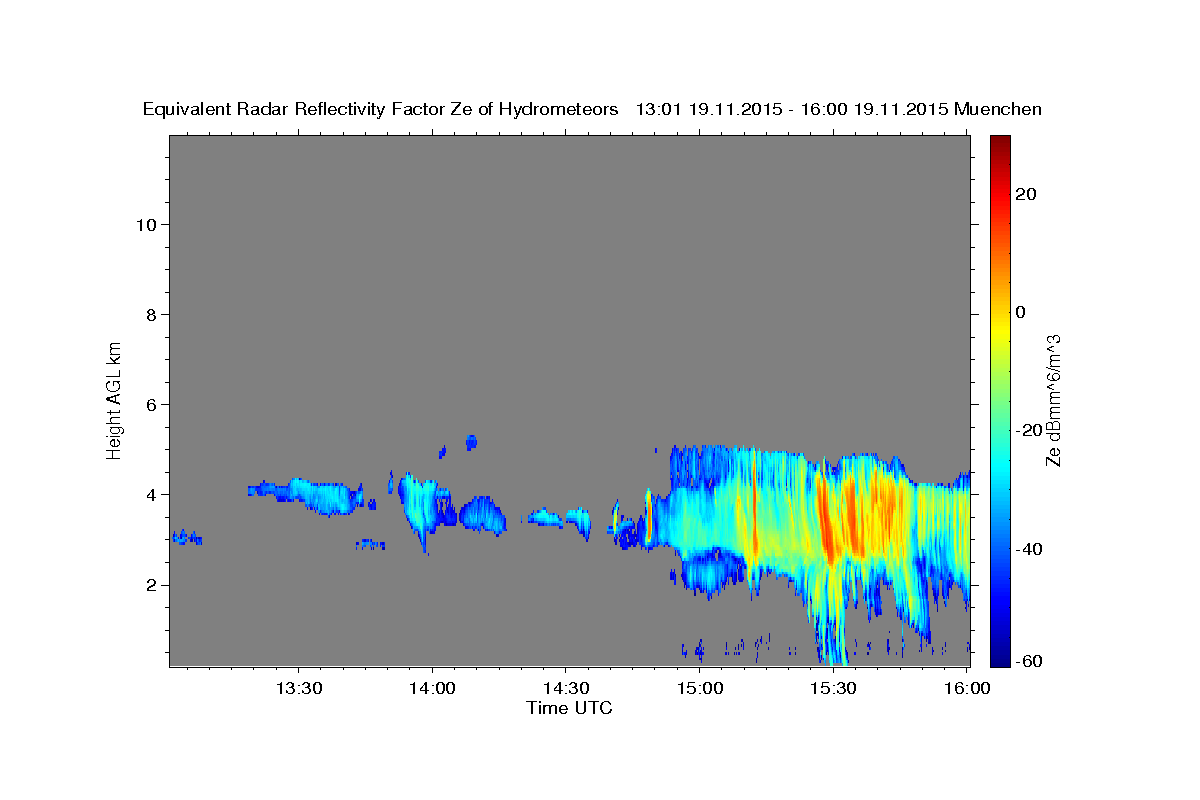Click the dark blue bottom of the colorbar
The image size is (1200, 800).
[x=999, y=657]
